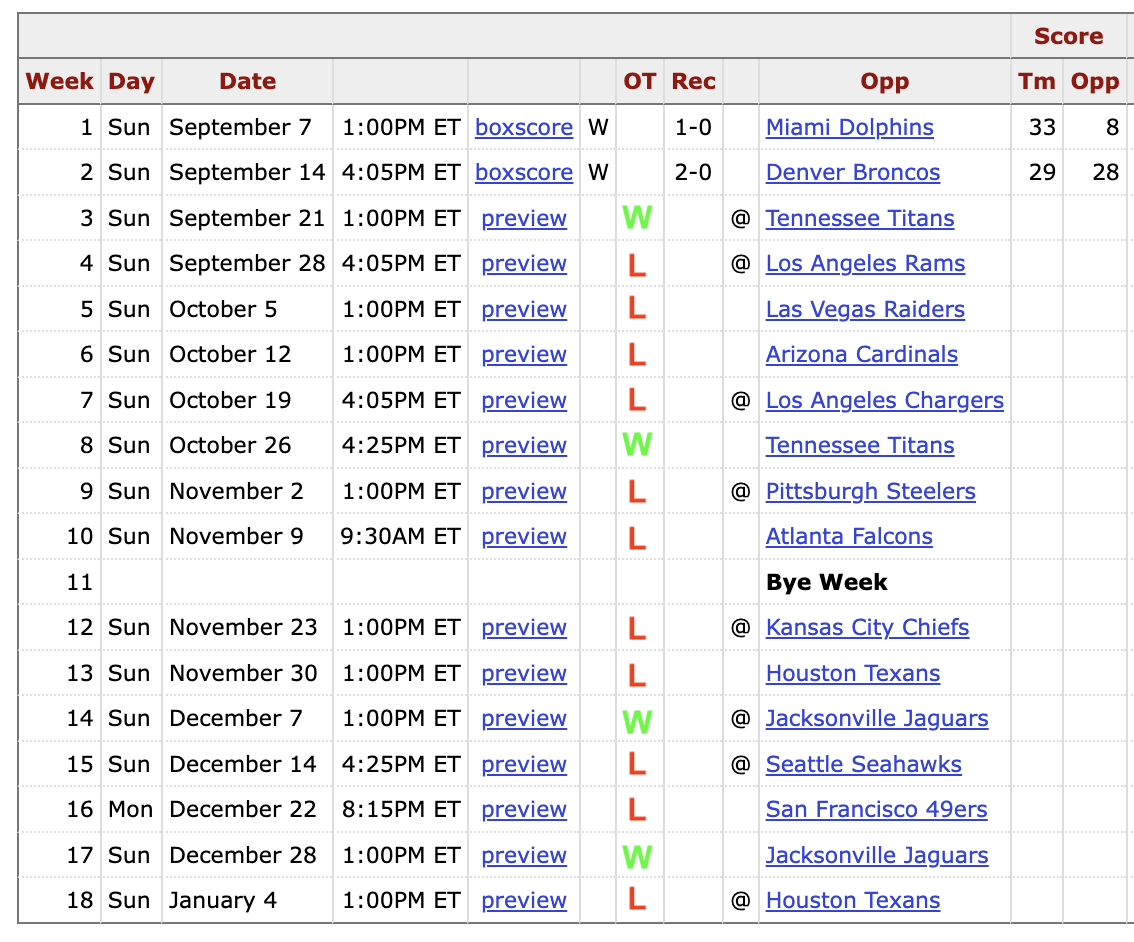The width and height of the screenshot is (1134, 942).
Task: Click Los Angeles Rams opponent link
Action: tap(865, 264)
